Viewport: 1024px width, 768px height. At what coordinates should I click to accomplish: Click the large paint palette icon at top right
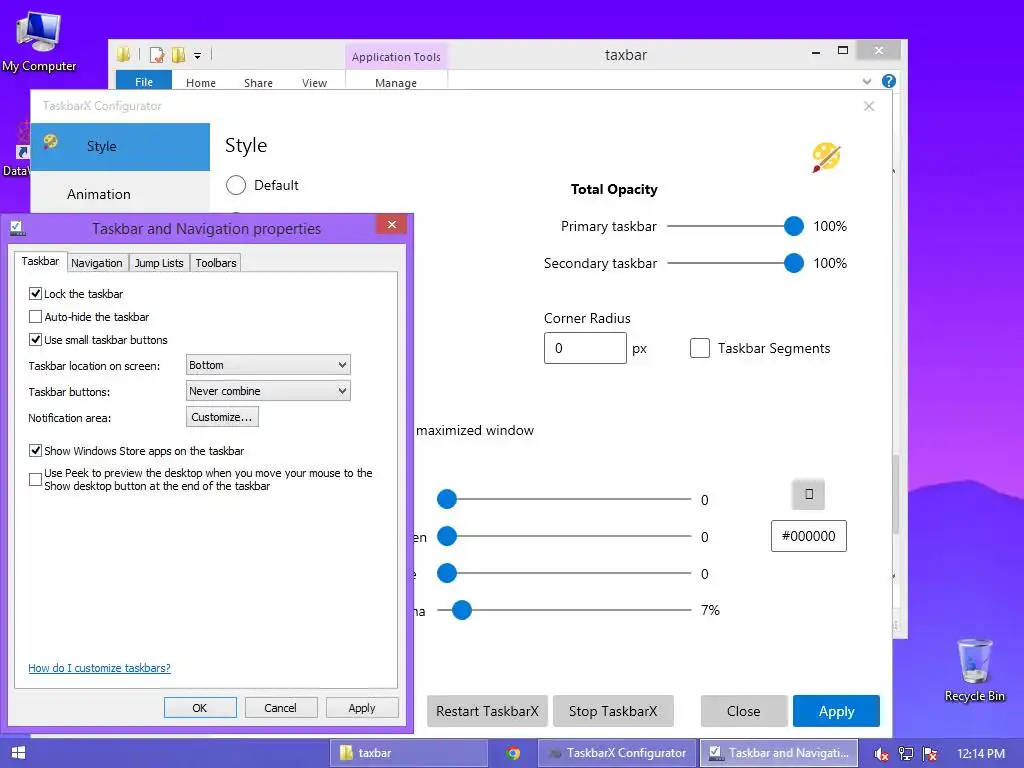click(x=825, y=157)
